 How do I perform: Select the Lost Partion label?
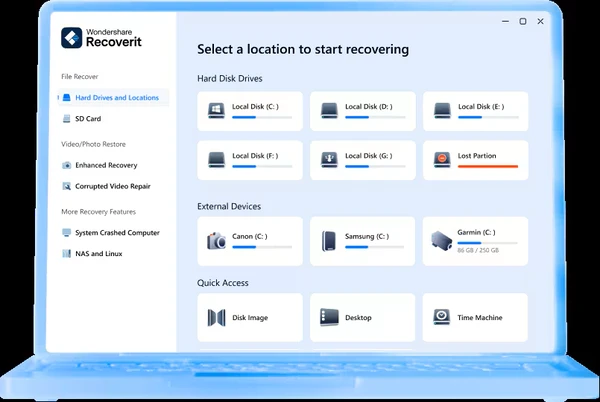[x=477, y=156]
